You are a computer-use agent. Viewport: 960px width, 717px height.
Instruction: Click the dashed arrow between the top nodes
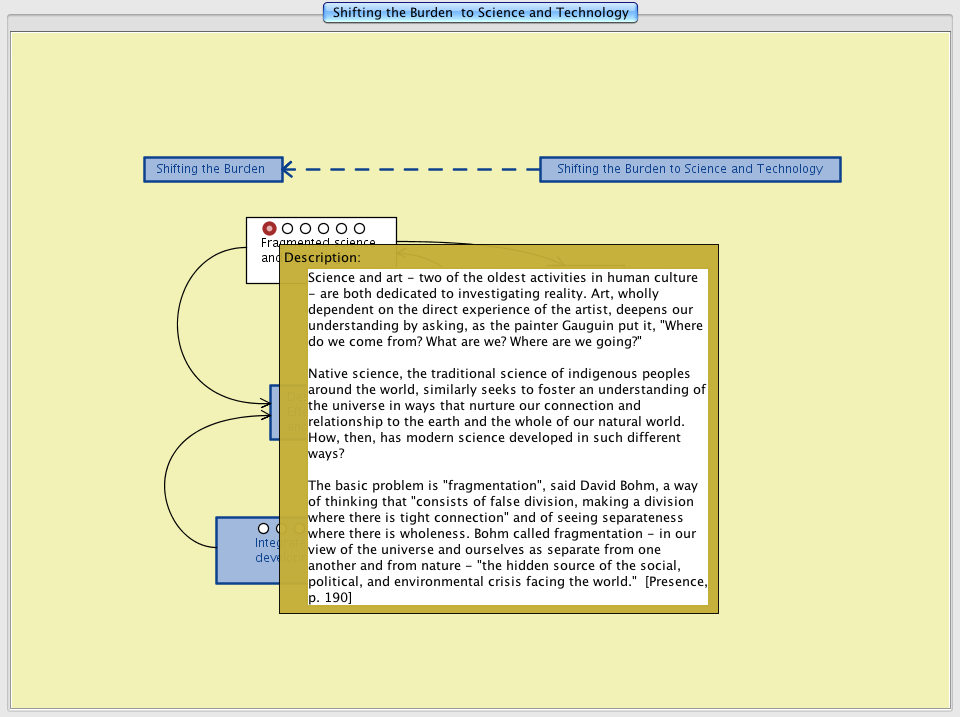[x=410, y=169]
